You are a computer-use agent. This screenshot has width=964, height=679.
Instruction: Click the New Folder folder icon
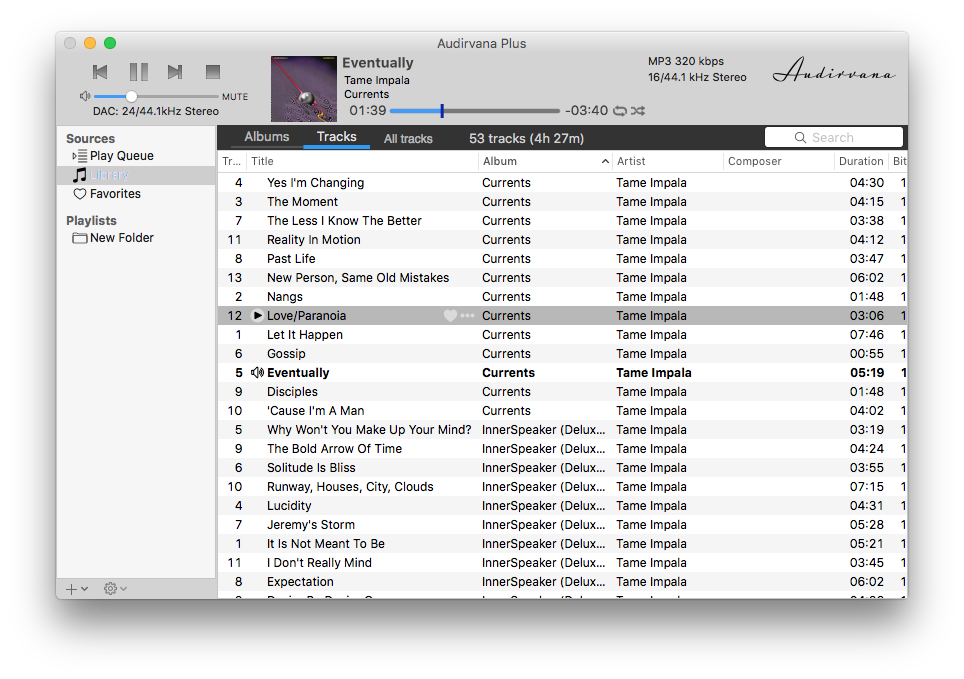coord(80,238)
